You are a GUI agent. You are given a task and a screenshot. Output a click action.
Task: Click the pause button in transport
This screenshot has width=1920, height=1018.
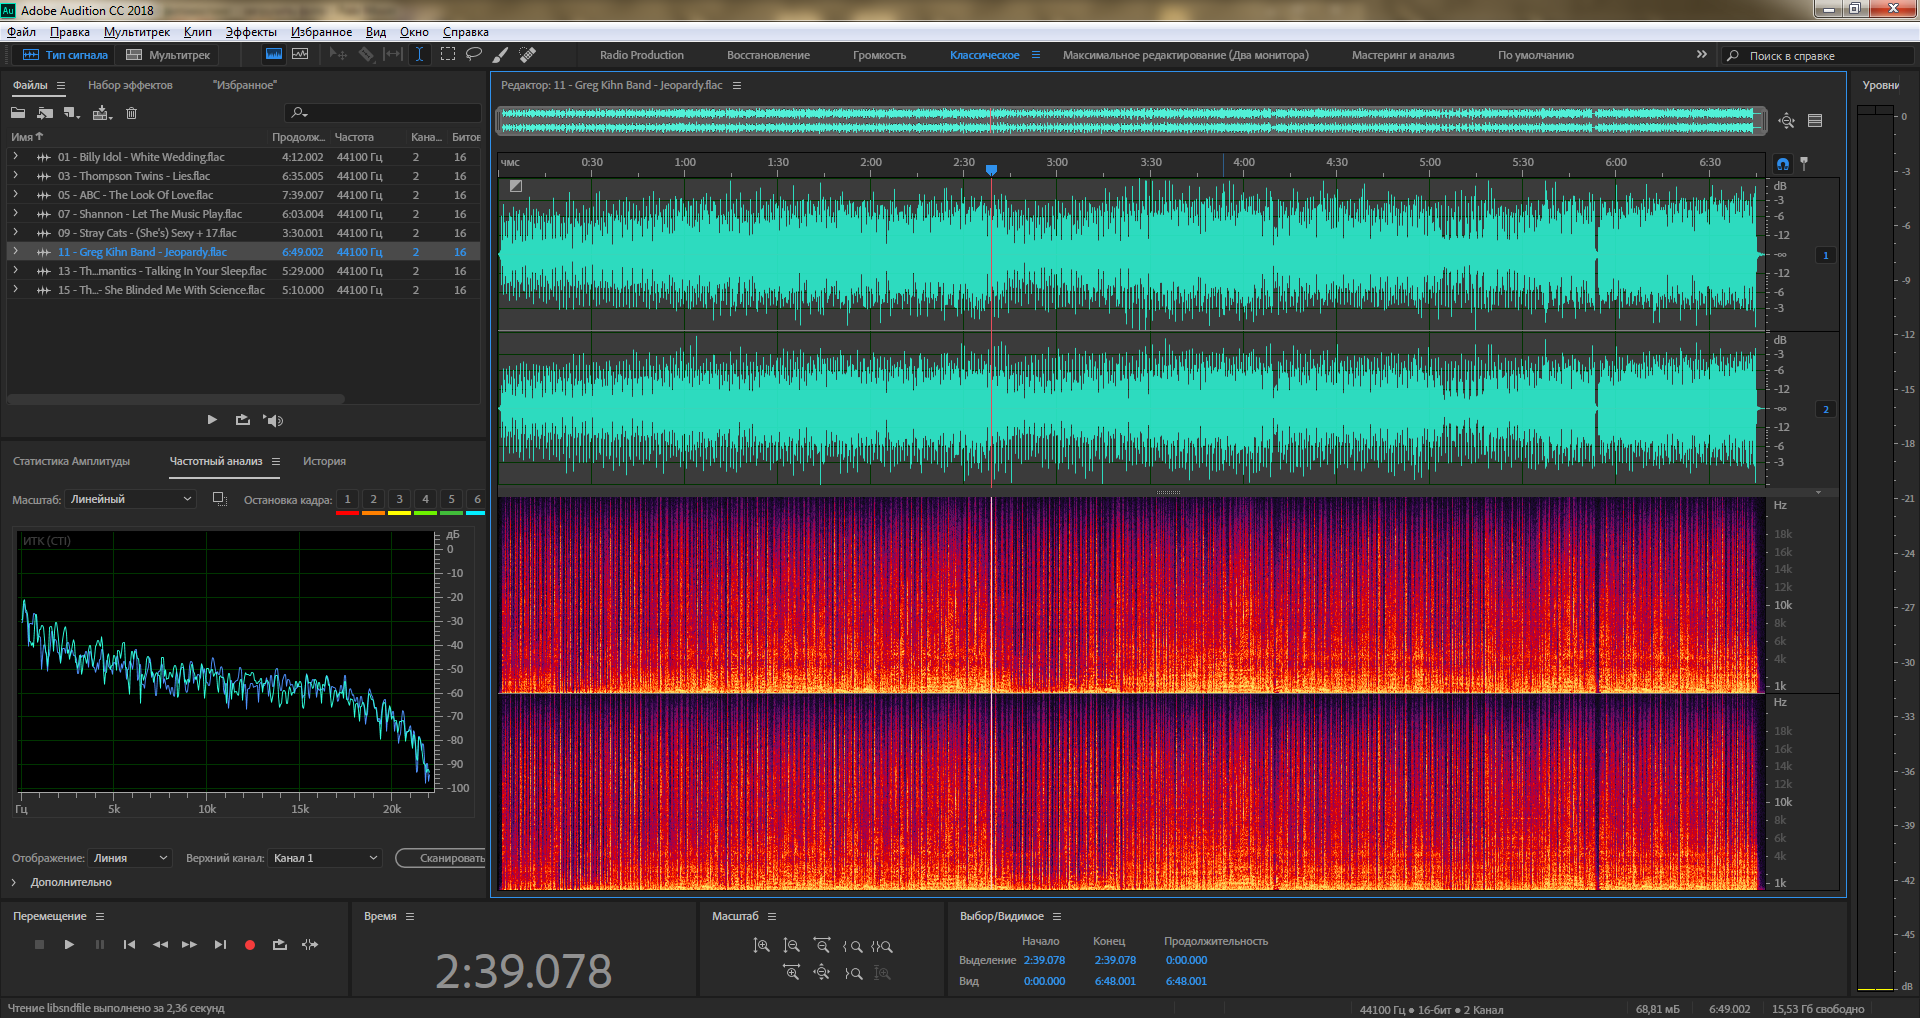[x=99, y=944]
